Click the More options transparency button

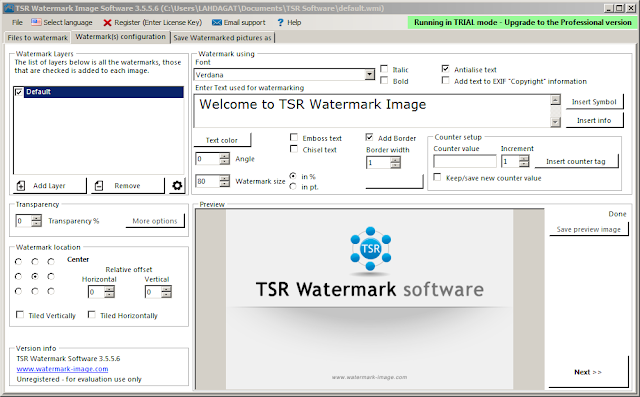tap(155, 221)
